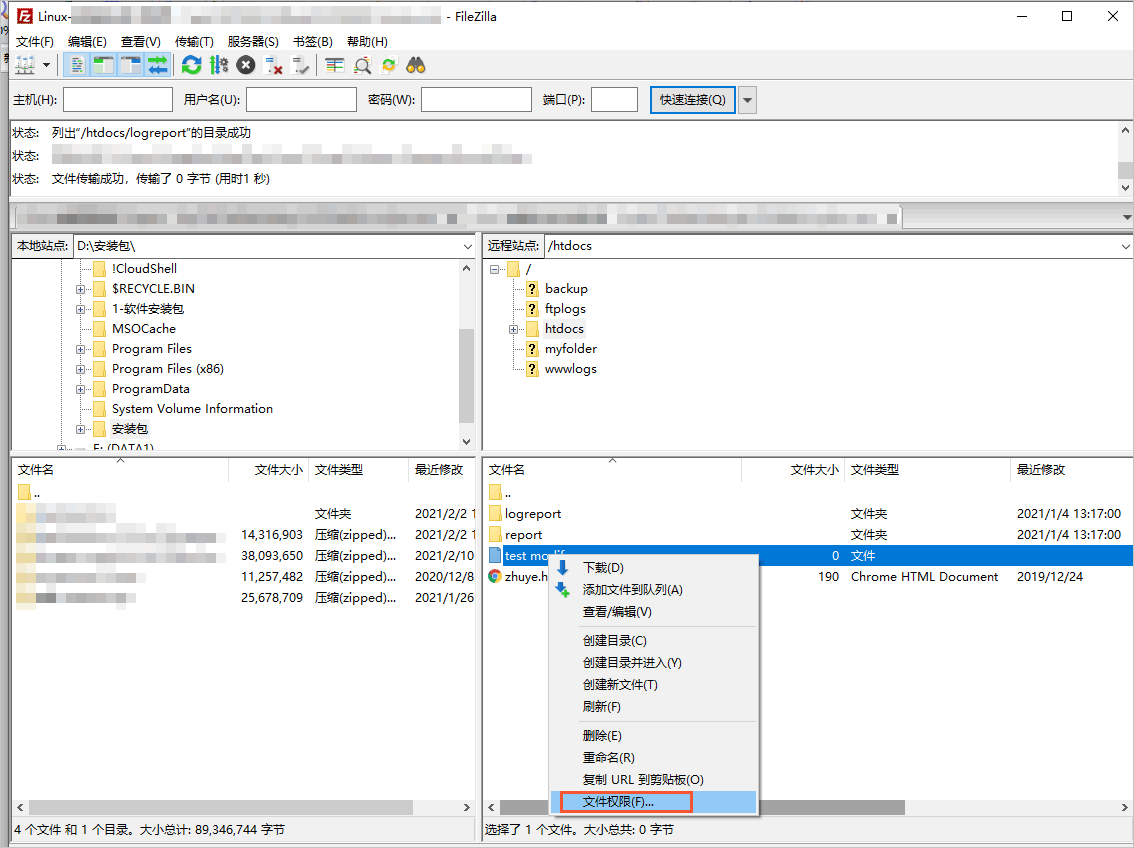
Task: Expand the 安装包 folder node
Action: [80, 429]
